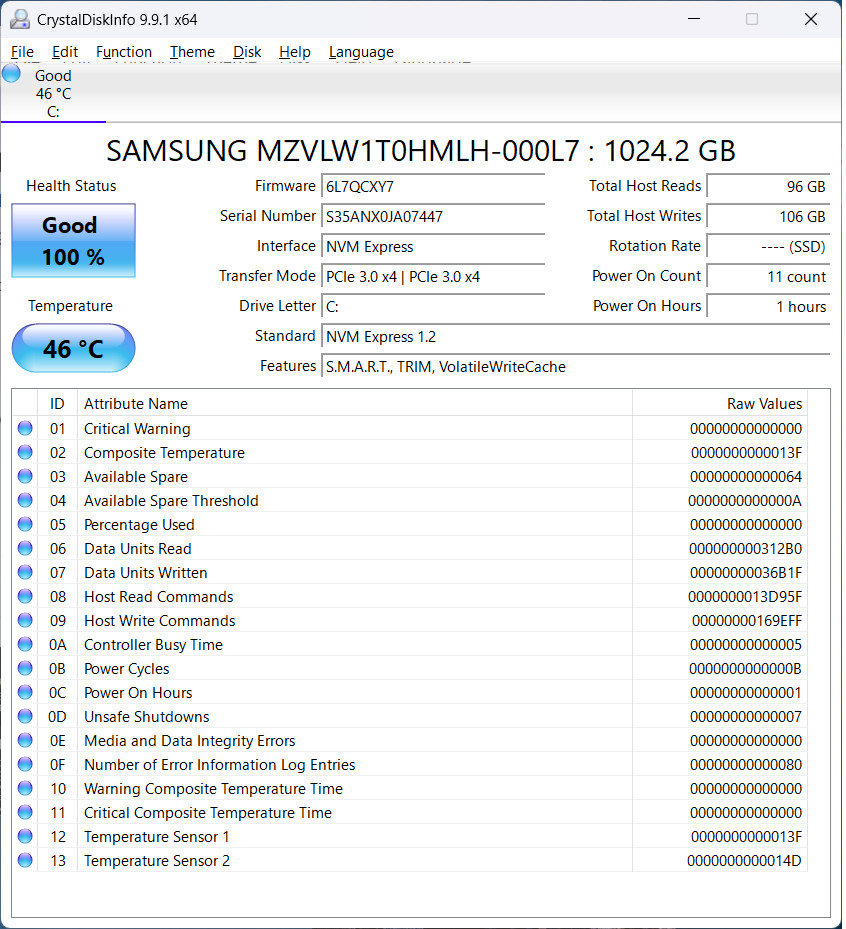Screen dimensions: 846x929
Task: Click the status orb beside Composite Temperature
Action: [25, 453]
